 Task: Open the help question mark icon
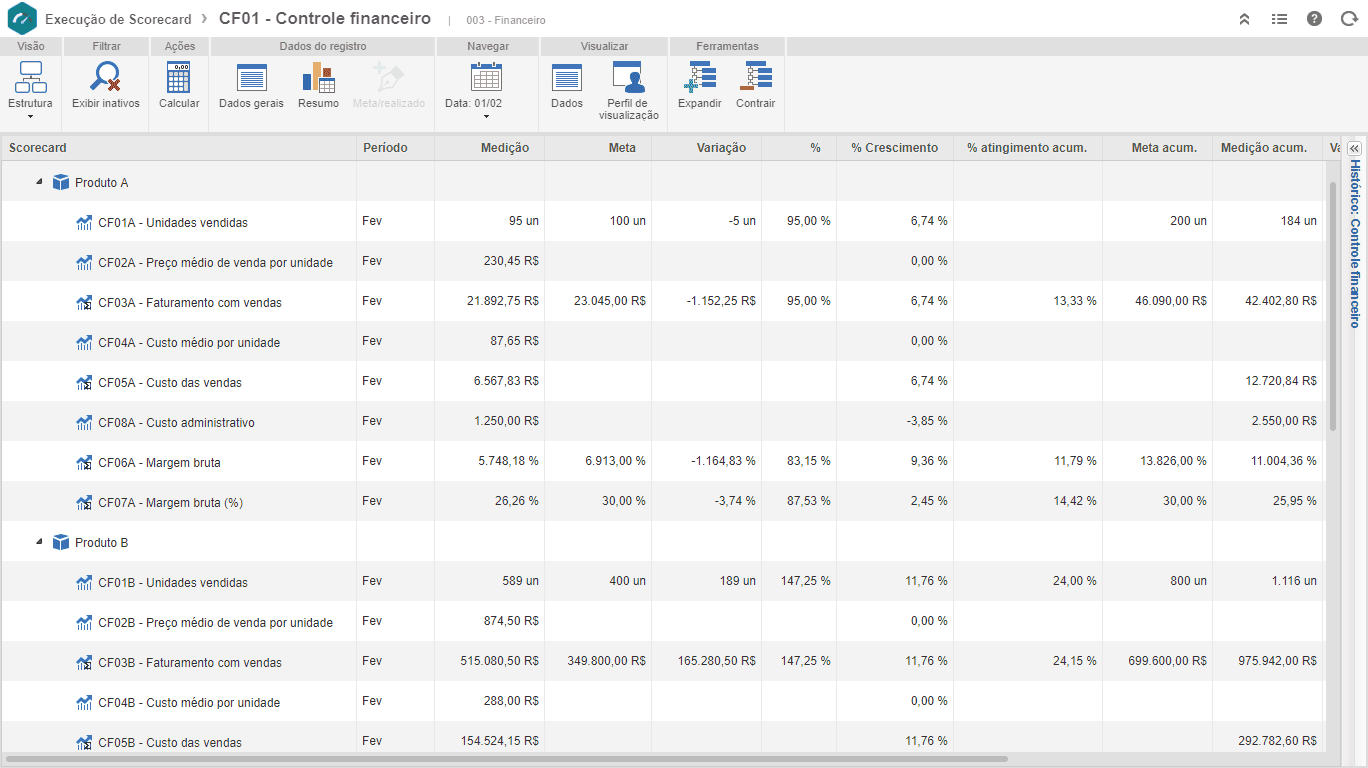pos(1314,19)
